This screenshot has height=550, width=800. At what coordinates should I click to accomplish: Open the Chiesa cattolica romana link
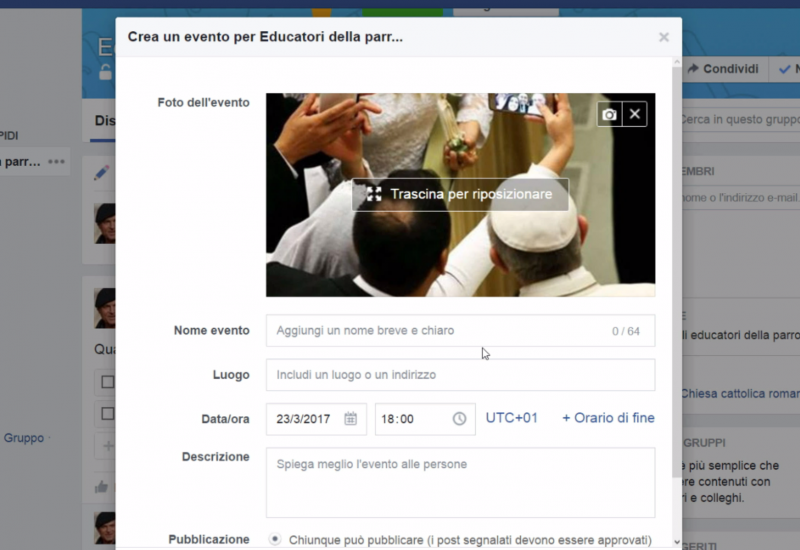[740, 394]
